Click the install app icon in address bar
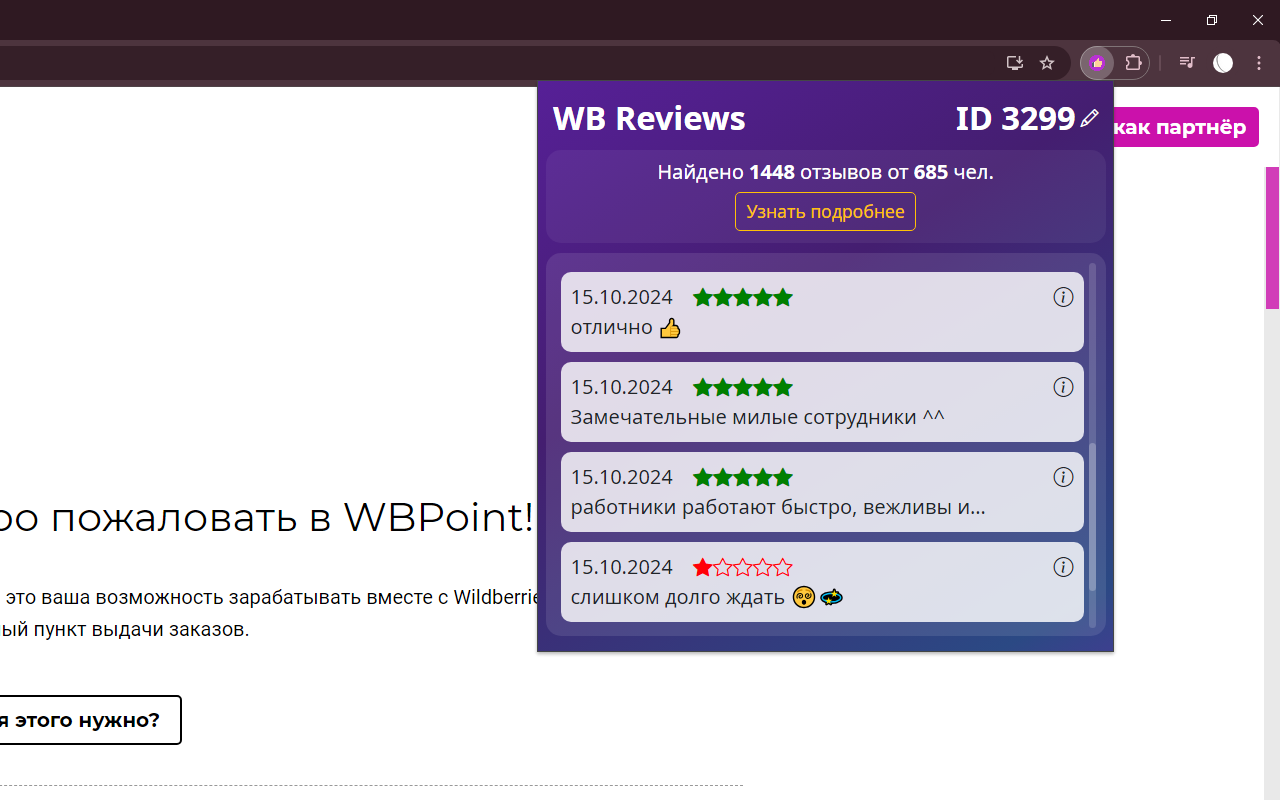 click(1015, 63)
